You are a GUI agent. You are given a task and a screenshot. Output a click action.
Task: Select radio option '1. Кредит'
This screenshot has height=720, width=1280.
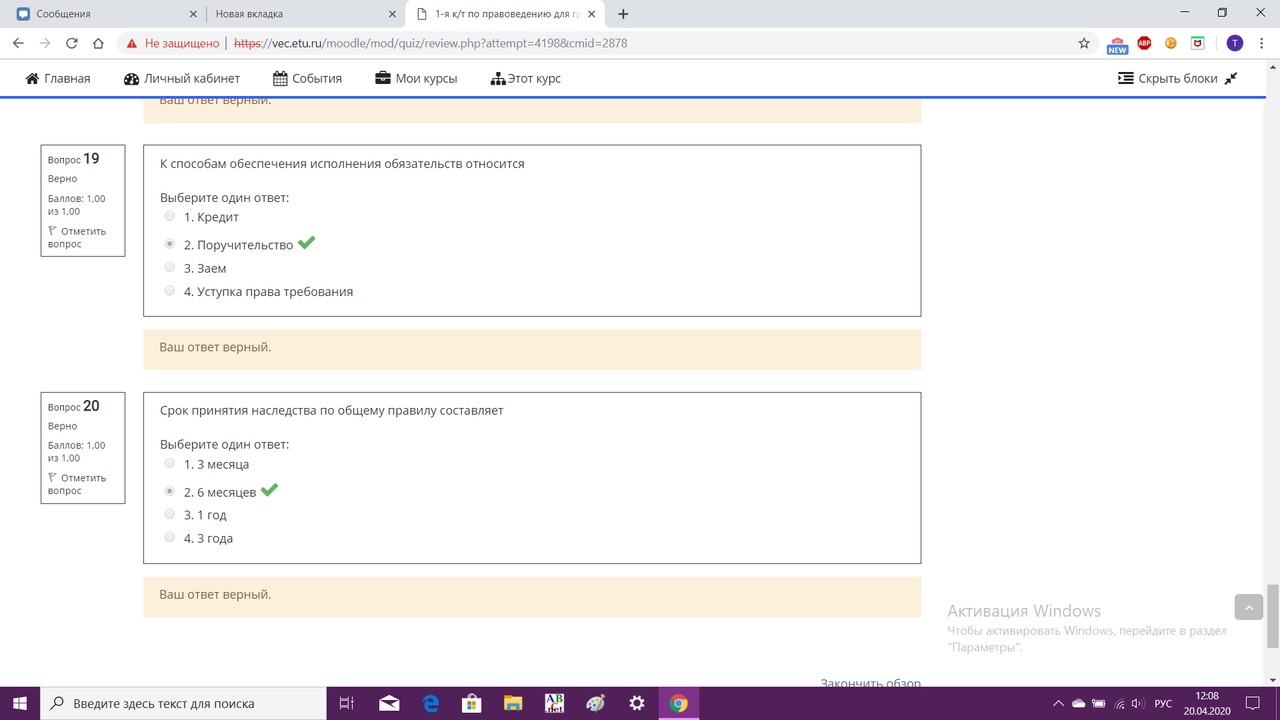[x=169, y=216]
